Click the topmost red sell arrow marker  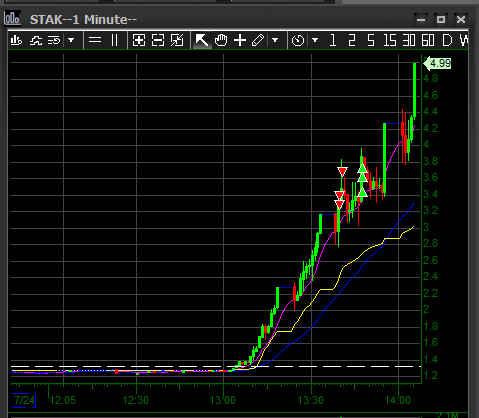point(342,171)
